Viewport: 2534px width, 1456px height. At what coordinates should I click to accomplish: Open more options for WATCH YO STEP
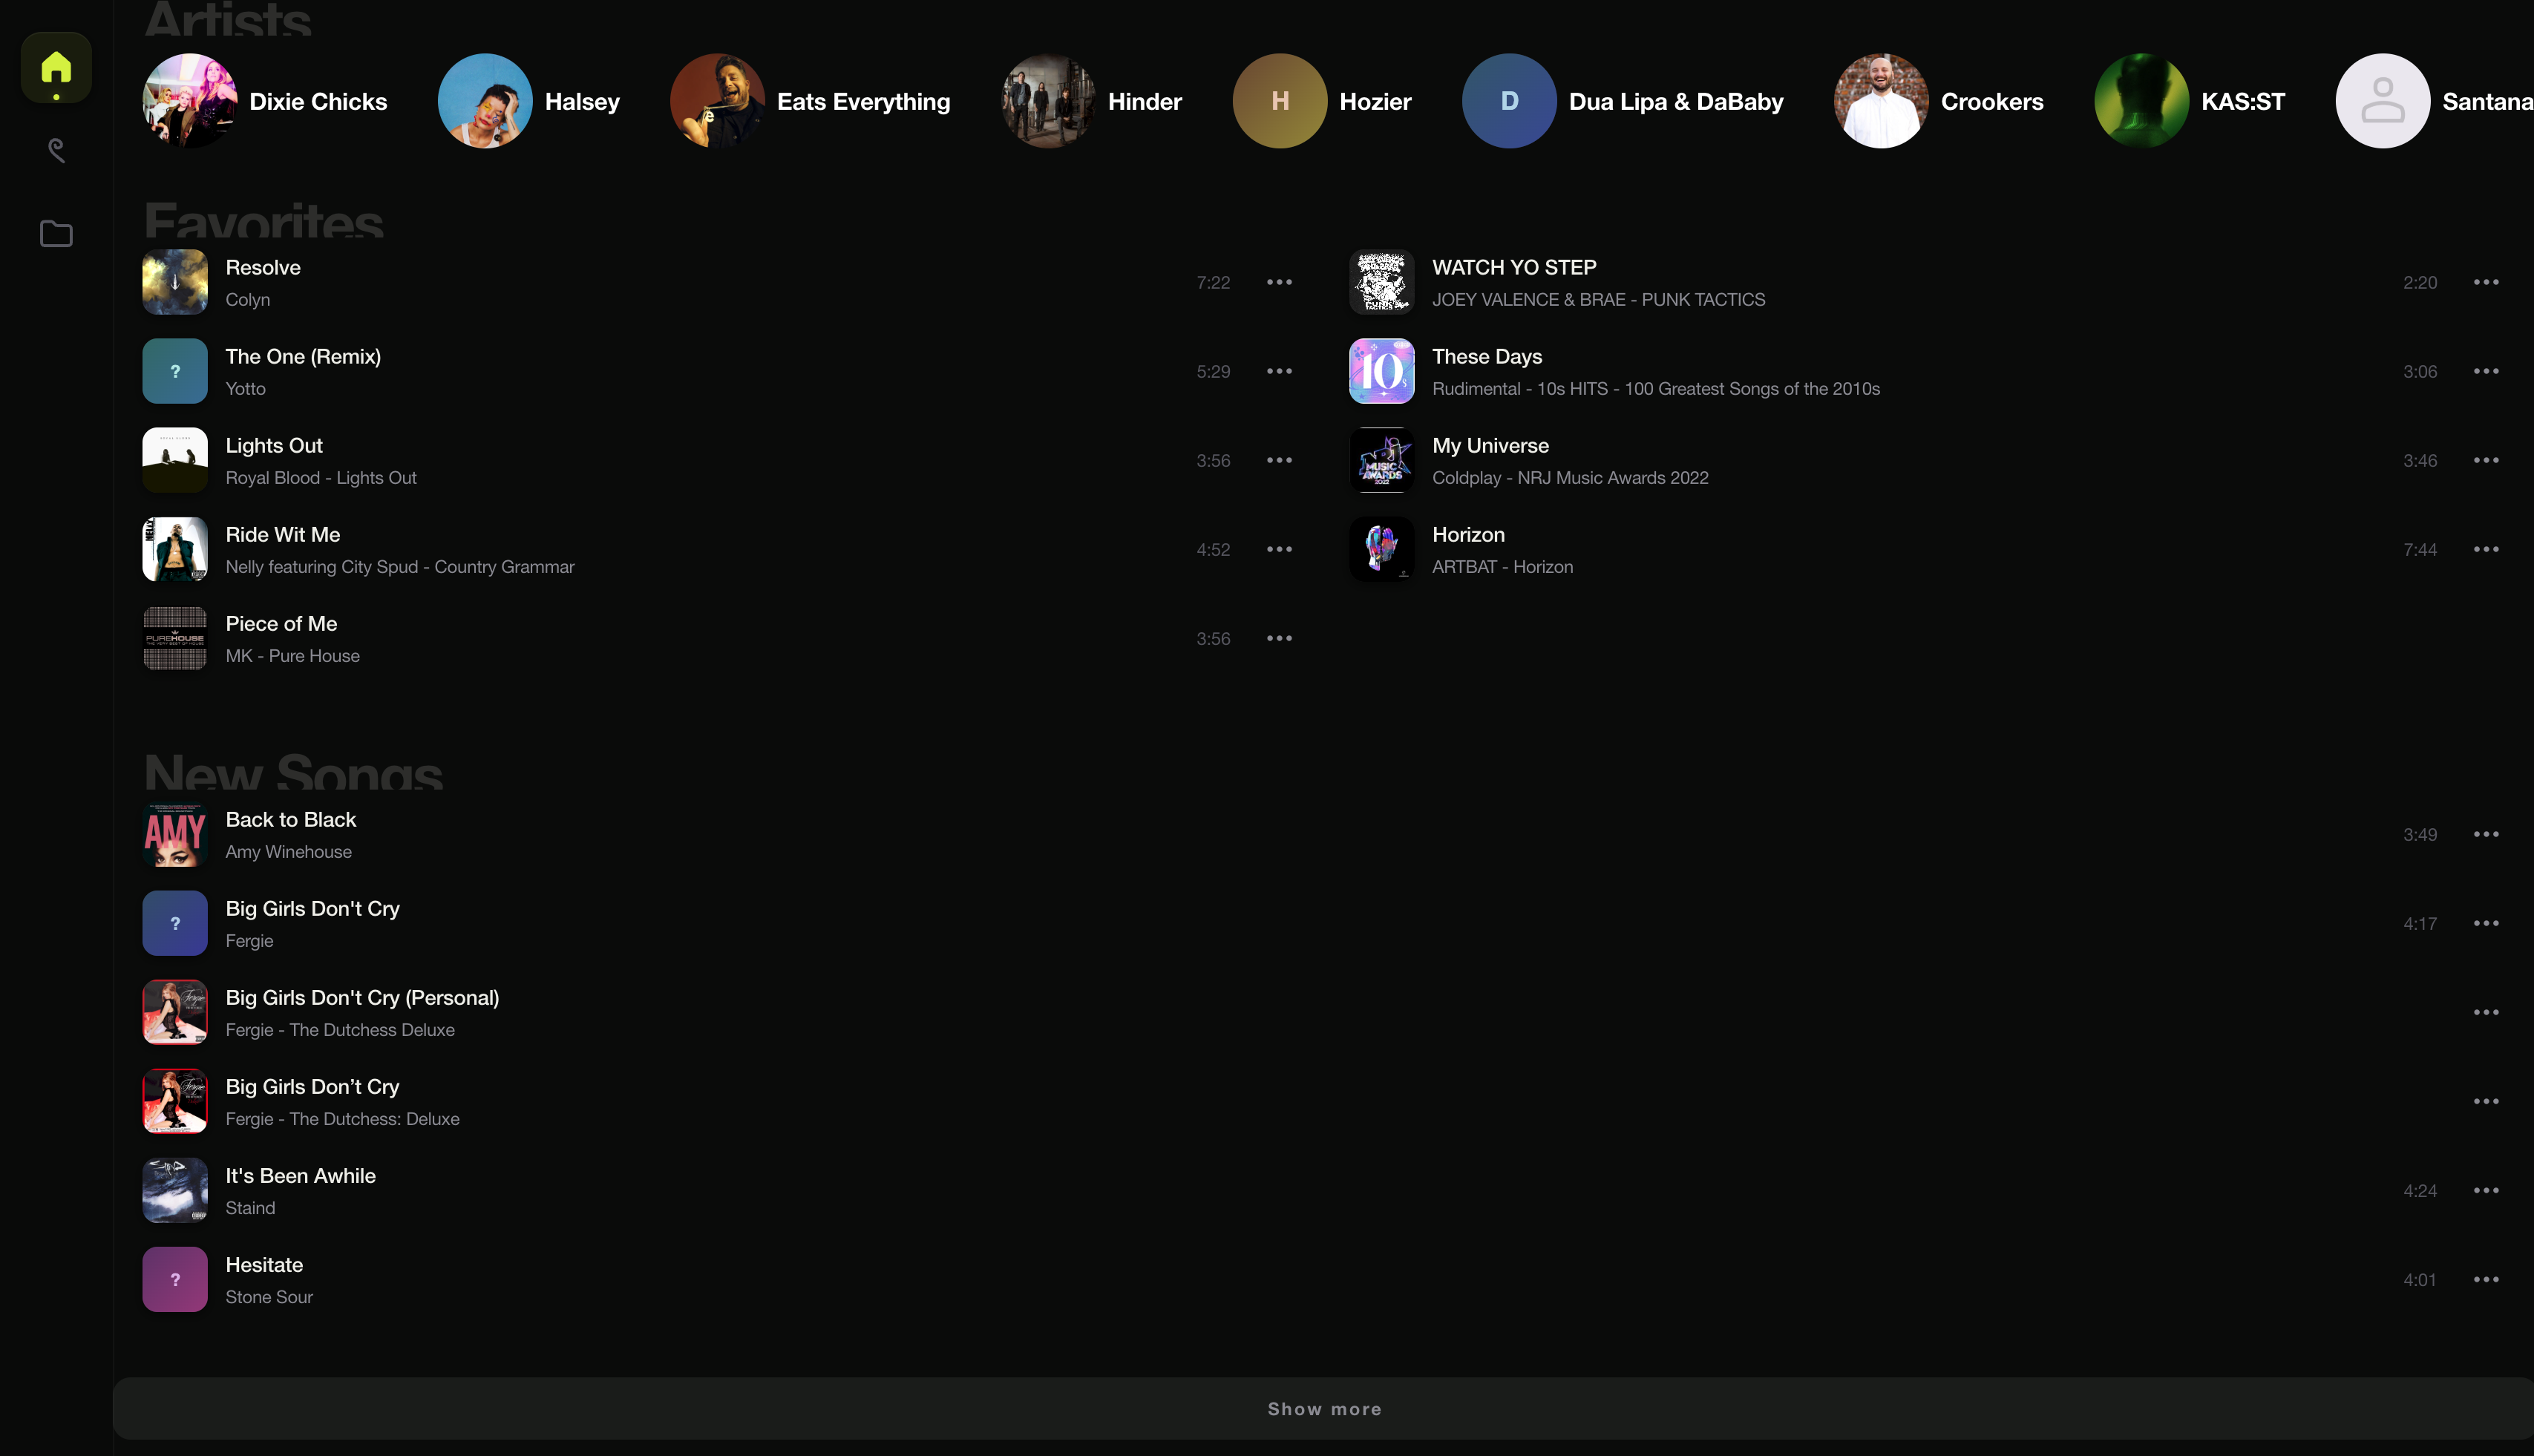pos(2486,282)
